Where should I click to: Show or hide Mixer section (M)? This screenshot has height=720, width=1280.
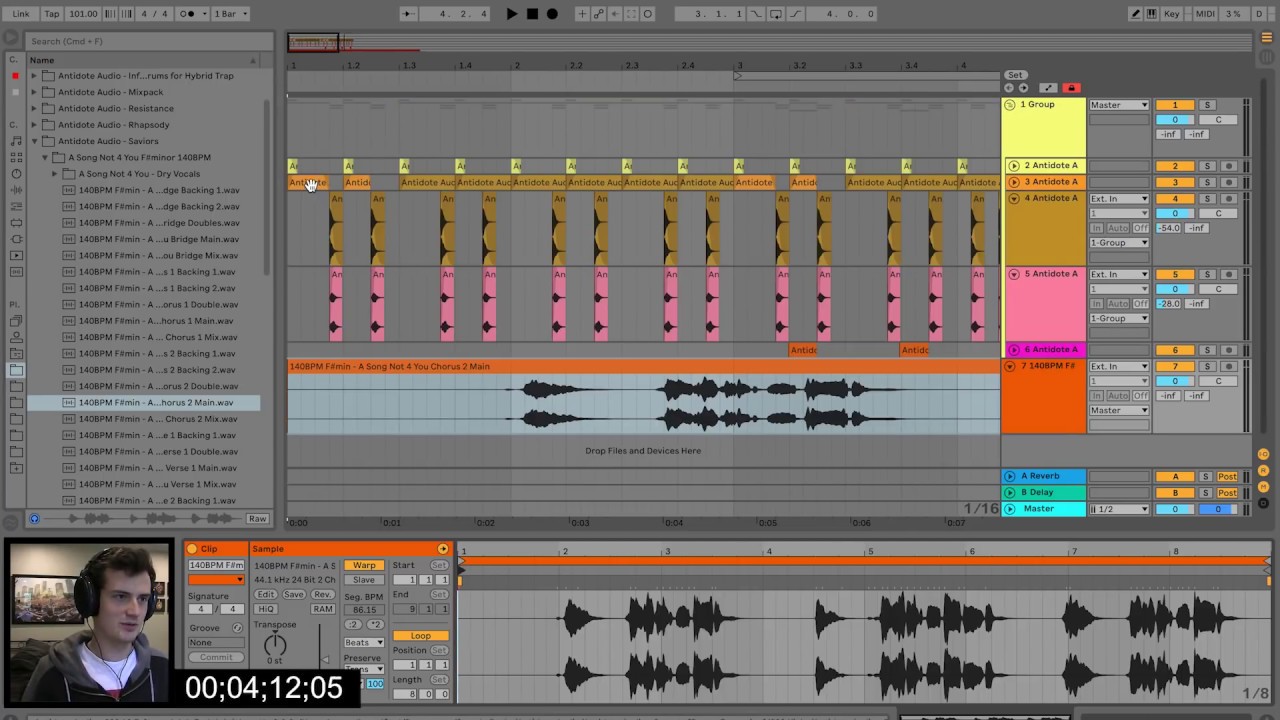pyautogui.click(x=1264, y=487)
